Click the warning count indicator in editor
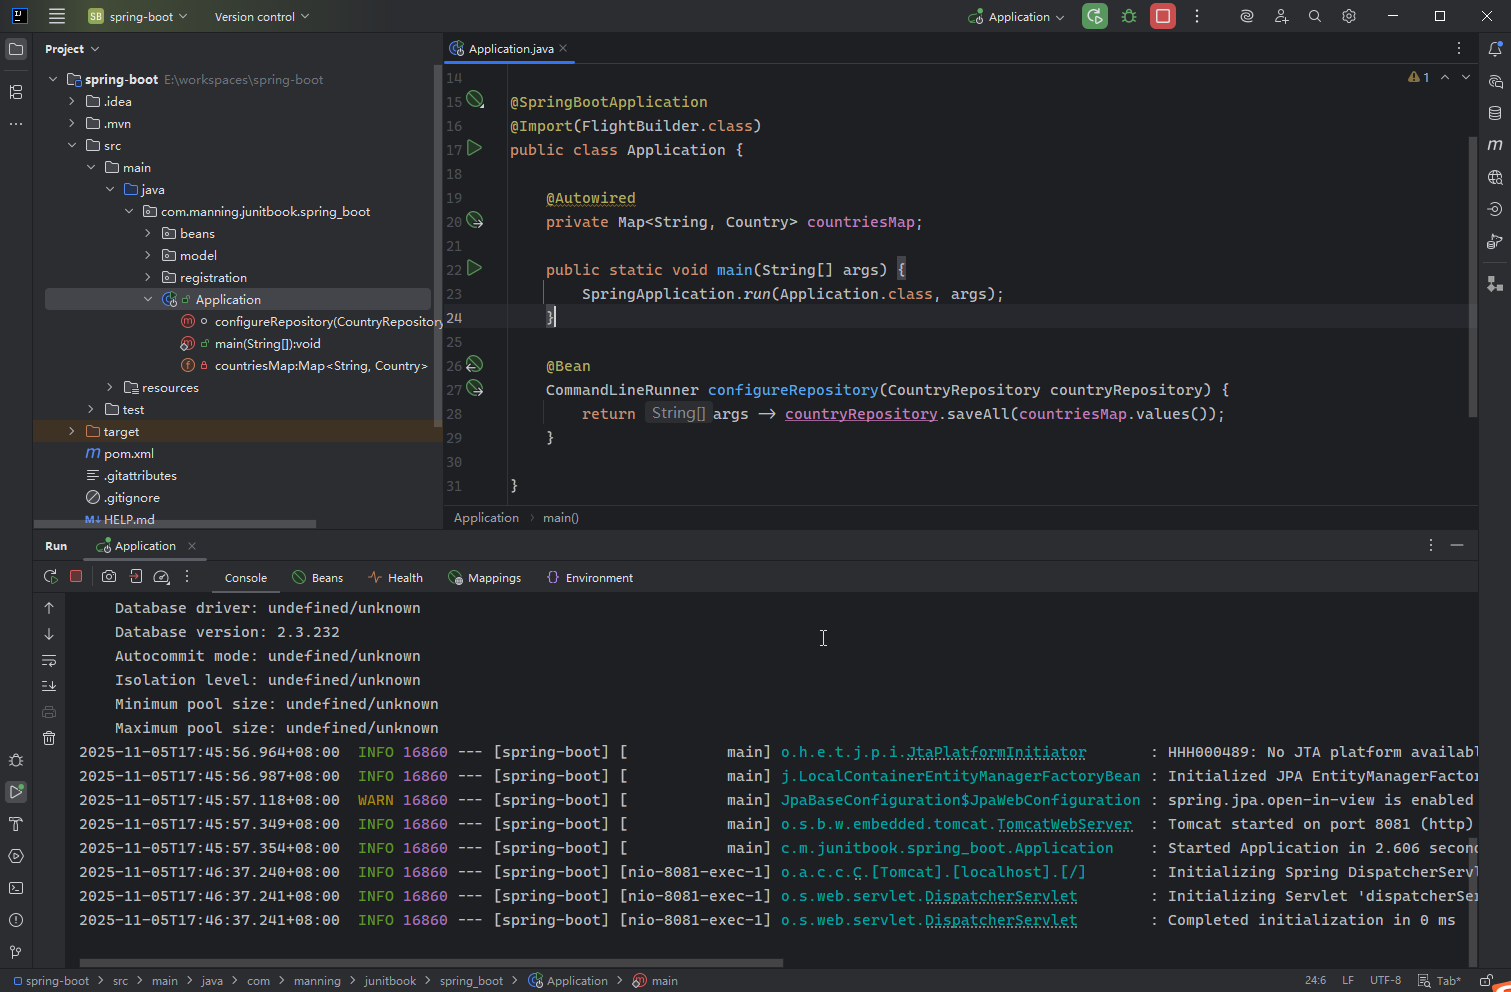 click(1419, 77)
